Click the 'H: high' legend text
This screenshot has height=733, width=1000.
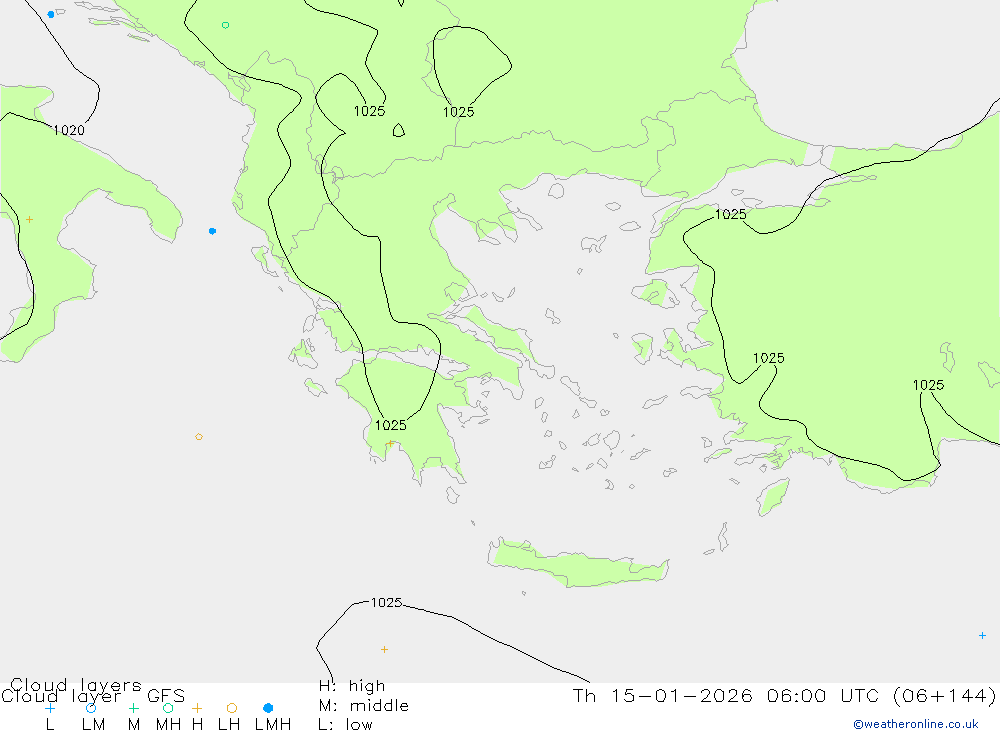[x=352, y=686]
